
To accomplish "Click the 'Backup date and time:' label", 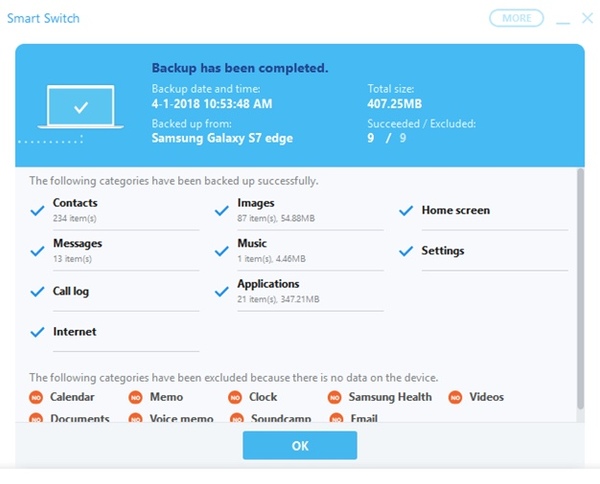I will (x=206, y=89).
